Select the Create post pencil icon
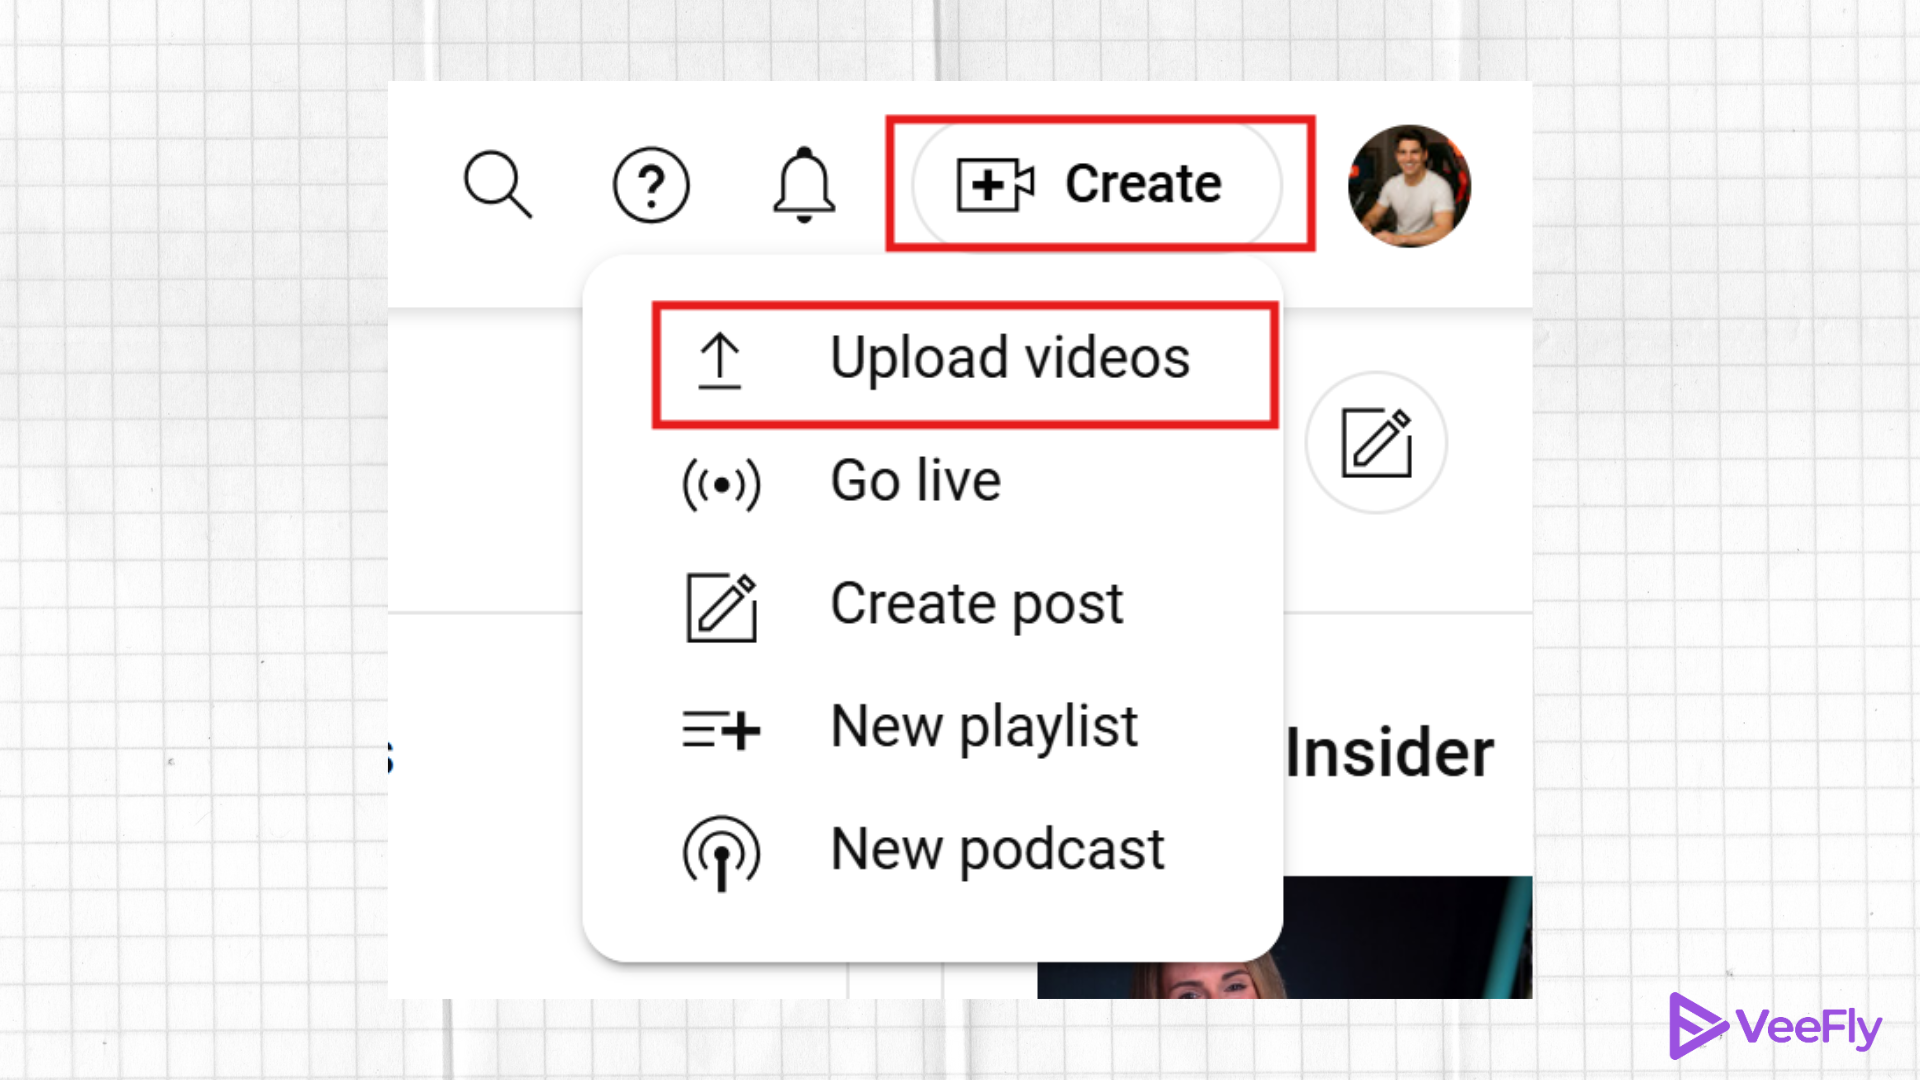The width and height of the screenshot is (1920, 1080). 722,605
